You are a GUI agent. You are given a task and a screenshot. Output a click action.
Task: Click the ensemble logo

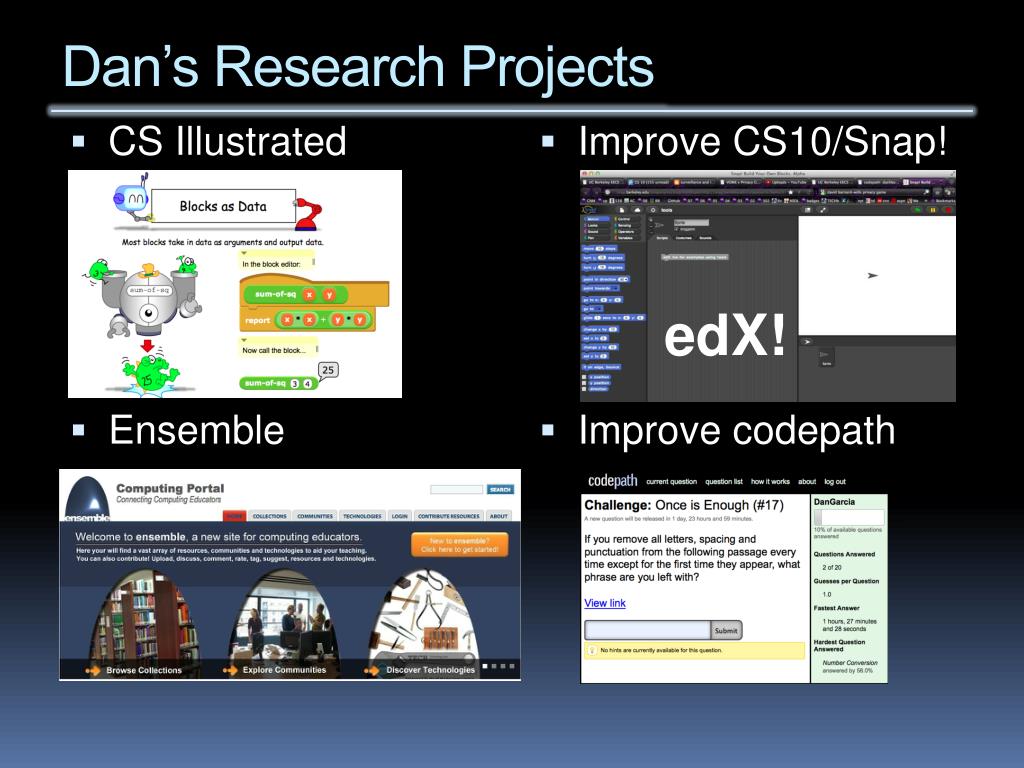88,498
